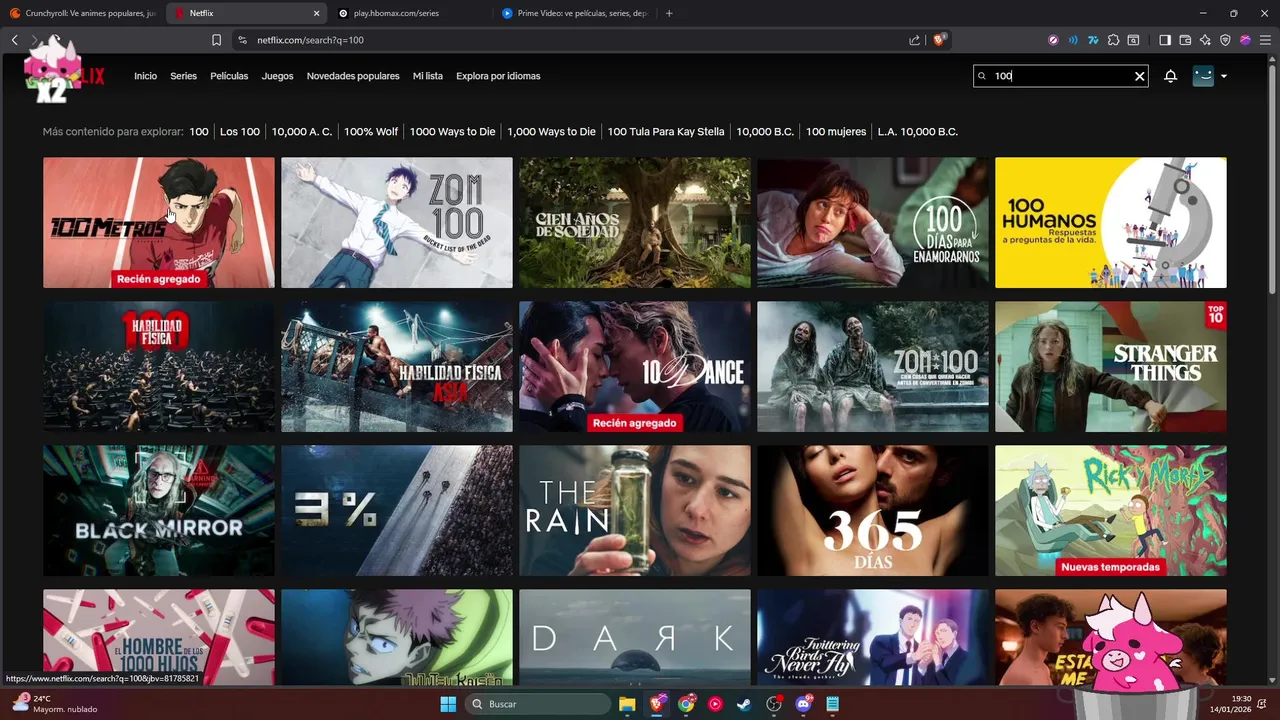Switch to the Crunchyroll tab

tap(82, 13)
